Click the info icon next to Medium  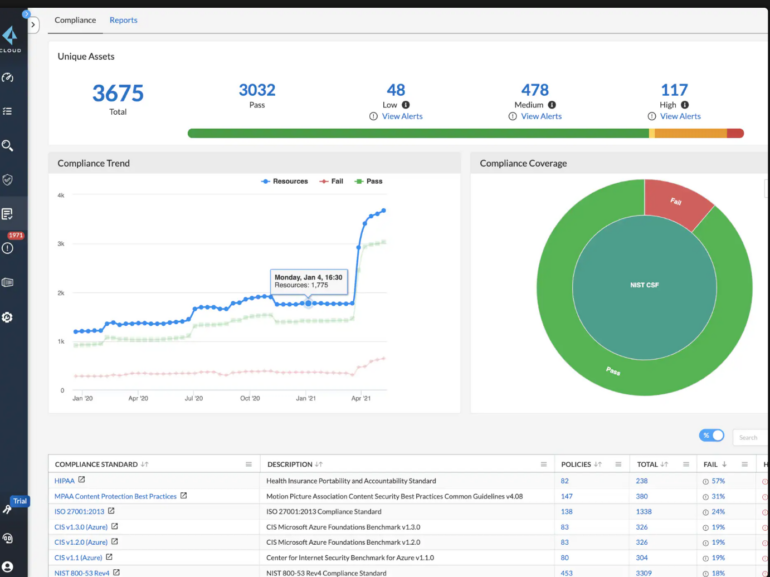[552, 104]
